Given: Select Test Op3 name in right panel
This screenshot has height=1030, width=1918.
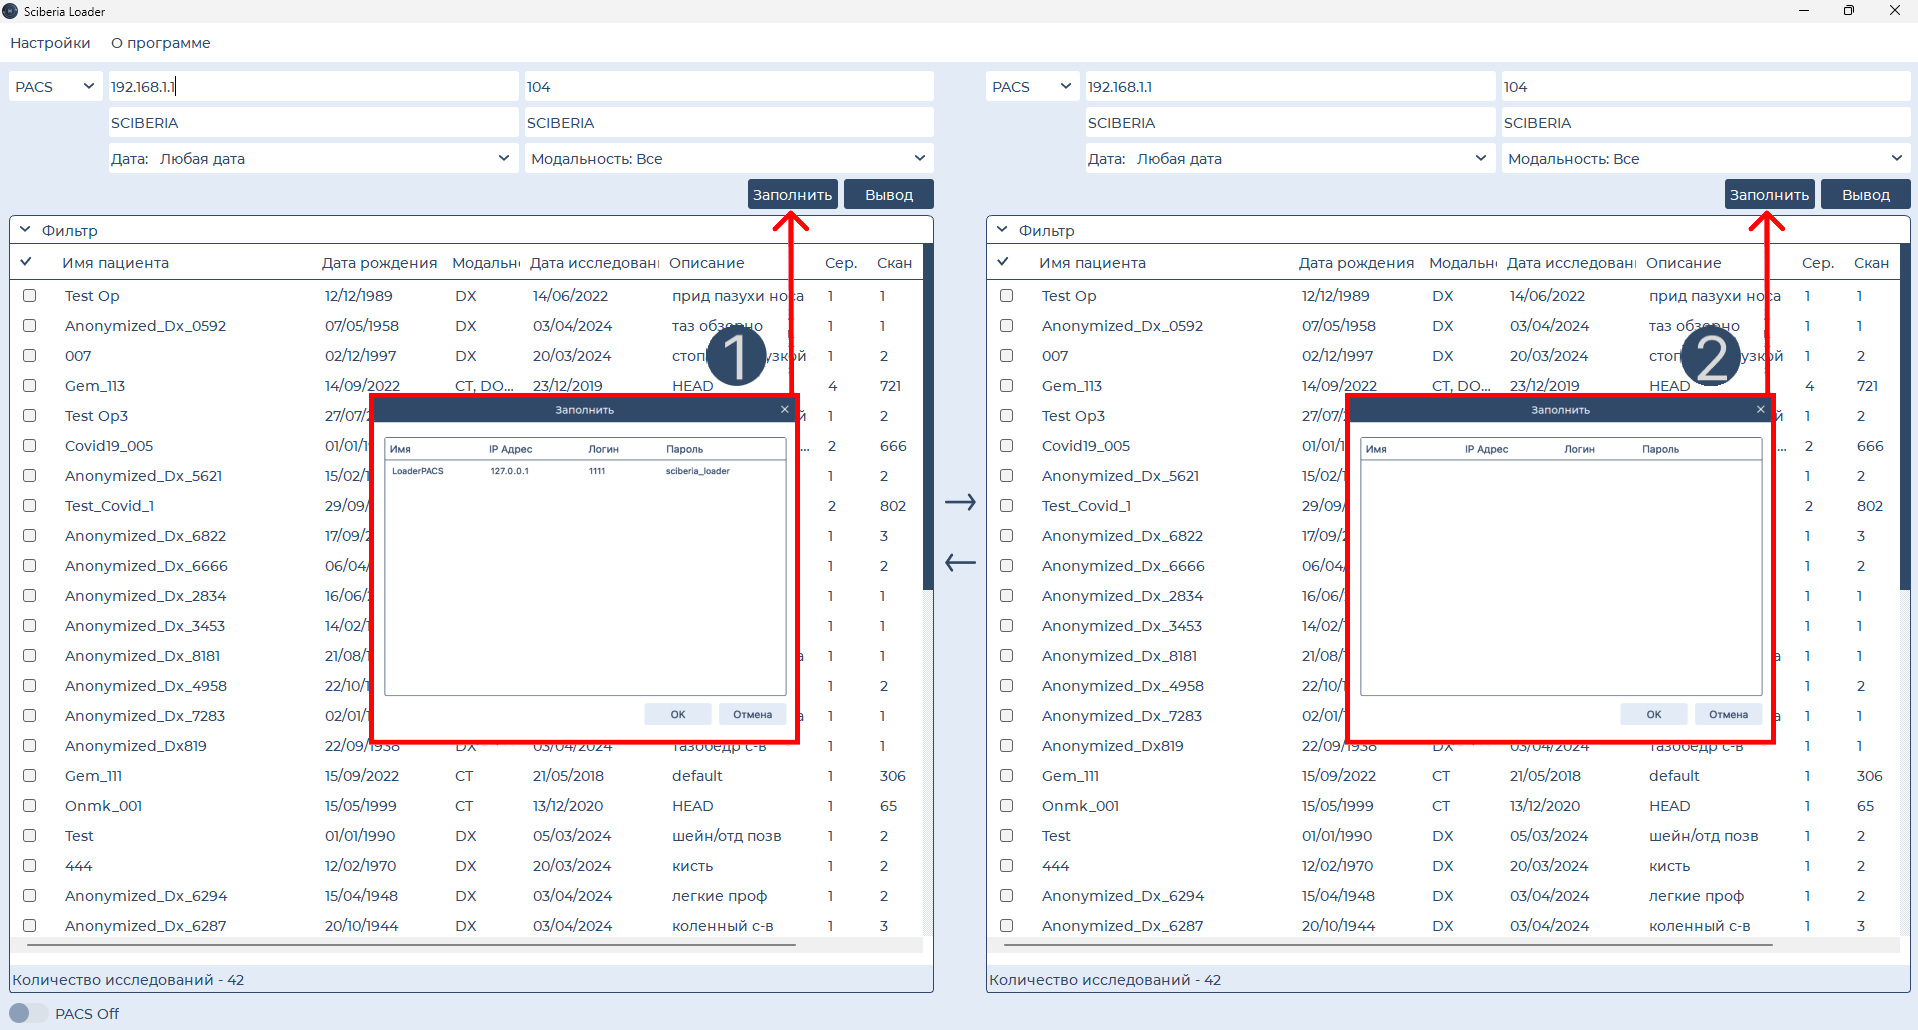Looking at the screenshot, I should point(1074,416).
